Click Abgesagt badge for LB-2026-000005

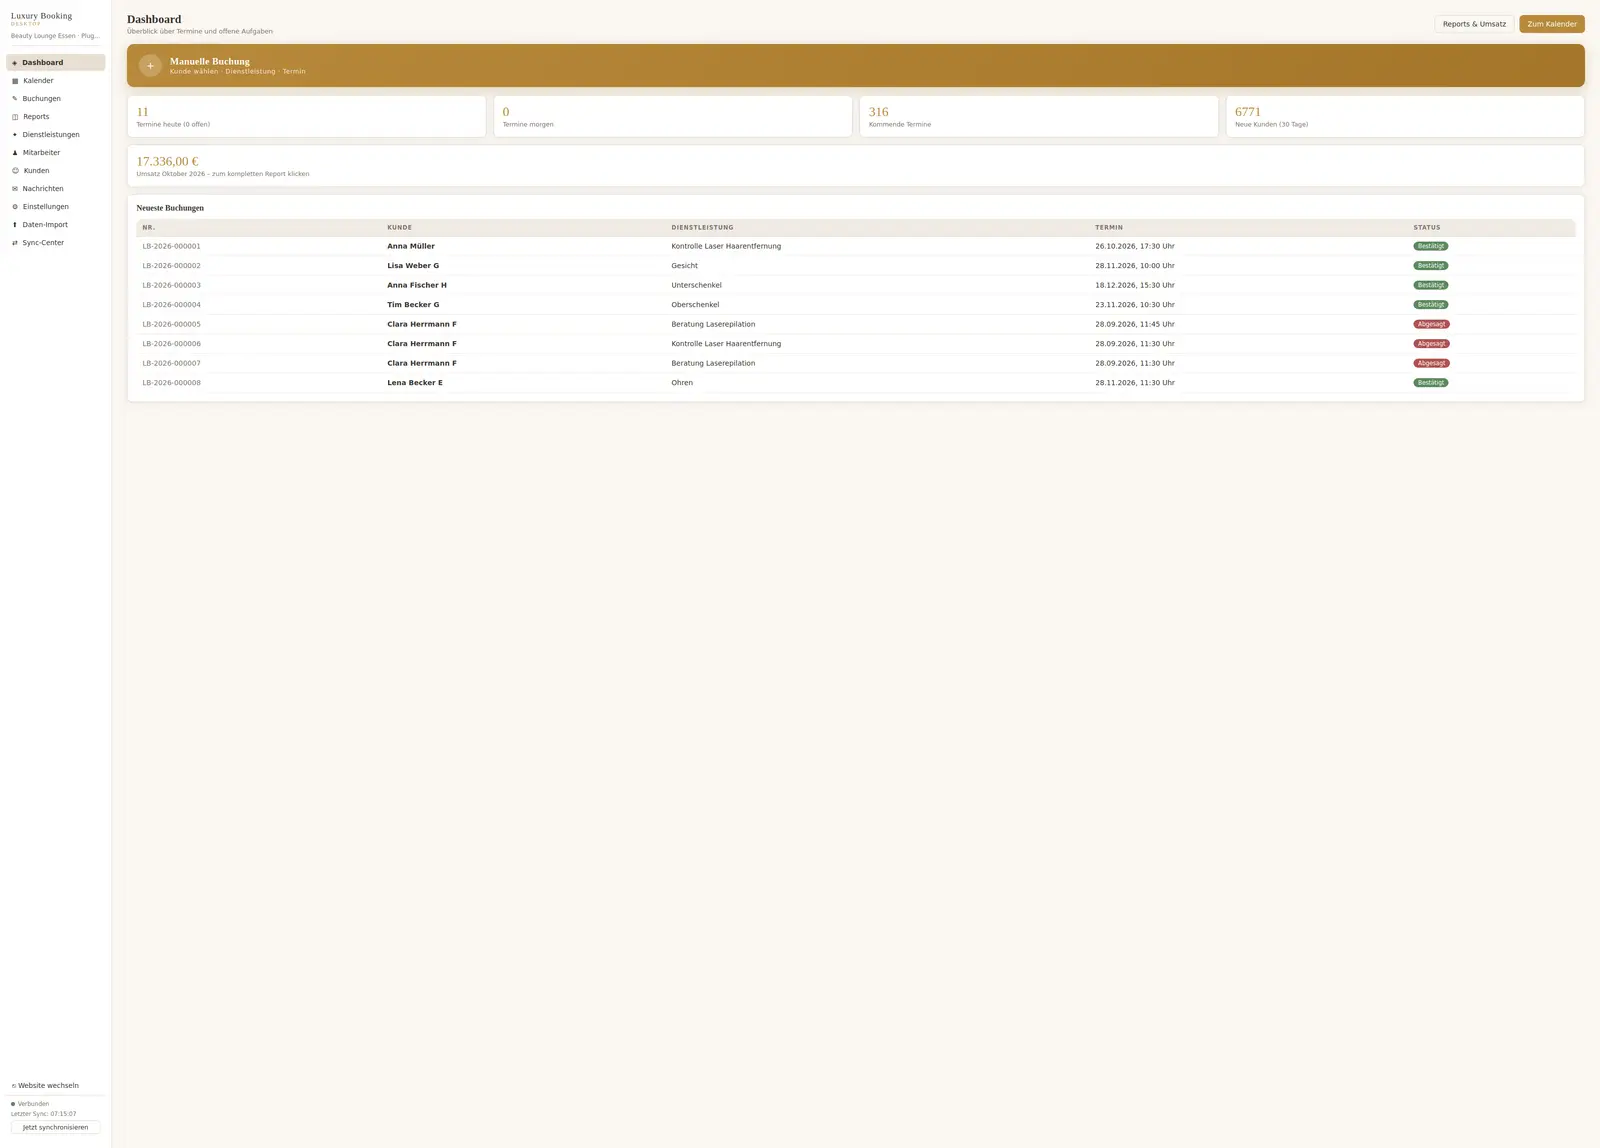coord(1431,324)
